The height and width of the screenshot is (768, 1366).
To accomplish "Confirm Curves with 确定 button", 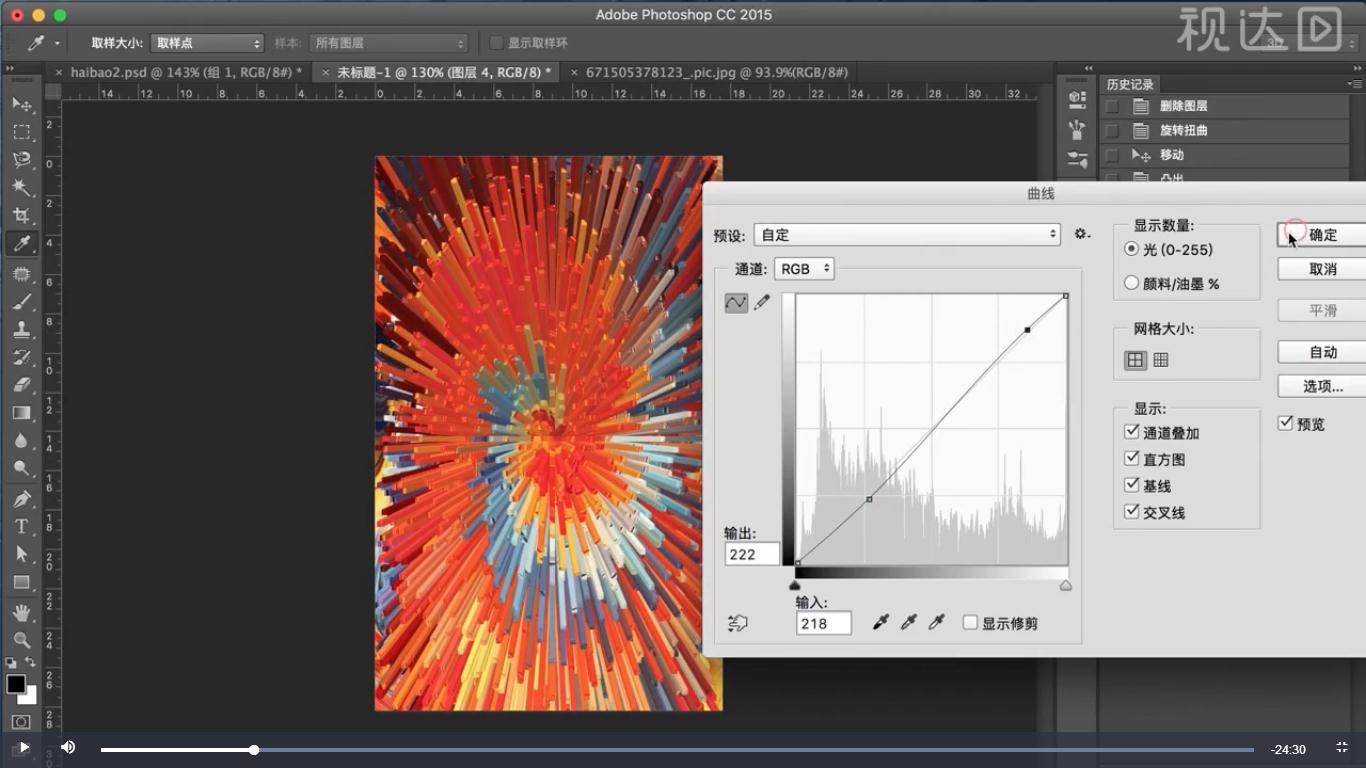I will pyautogui.click(x=1322, y=235).
